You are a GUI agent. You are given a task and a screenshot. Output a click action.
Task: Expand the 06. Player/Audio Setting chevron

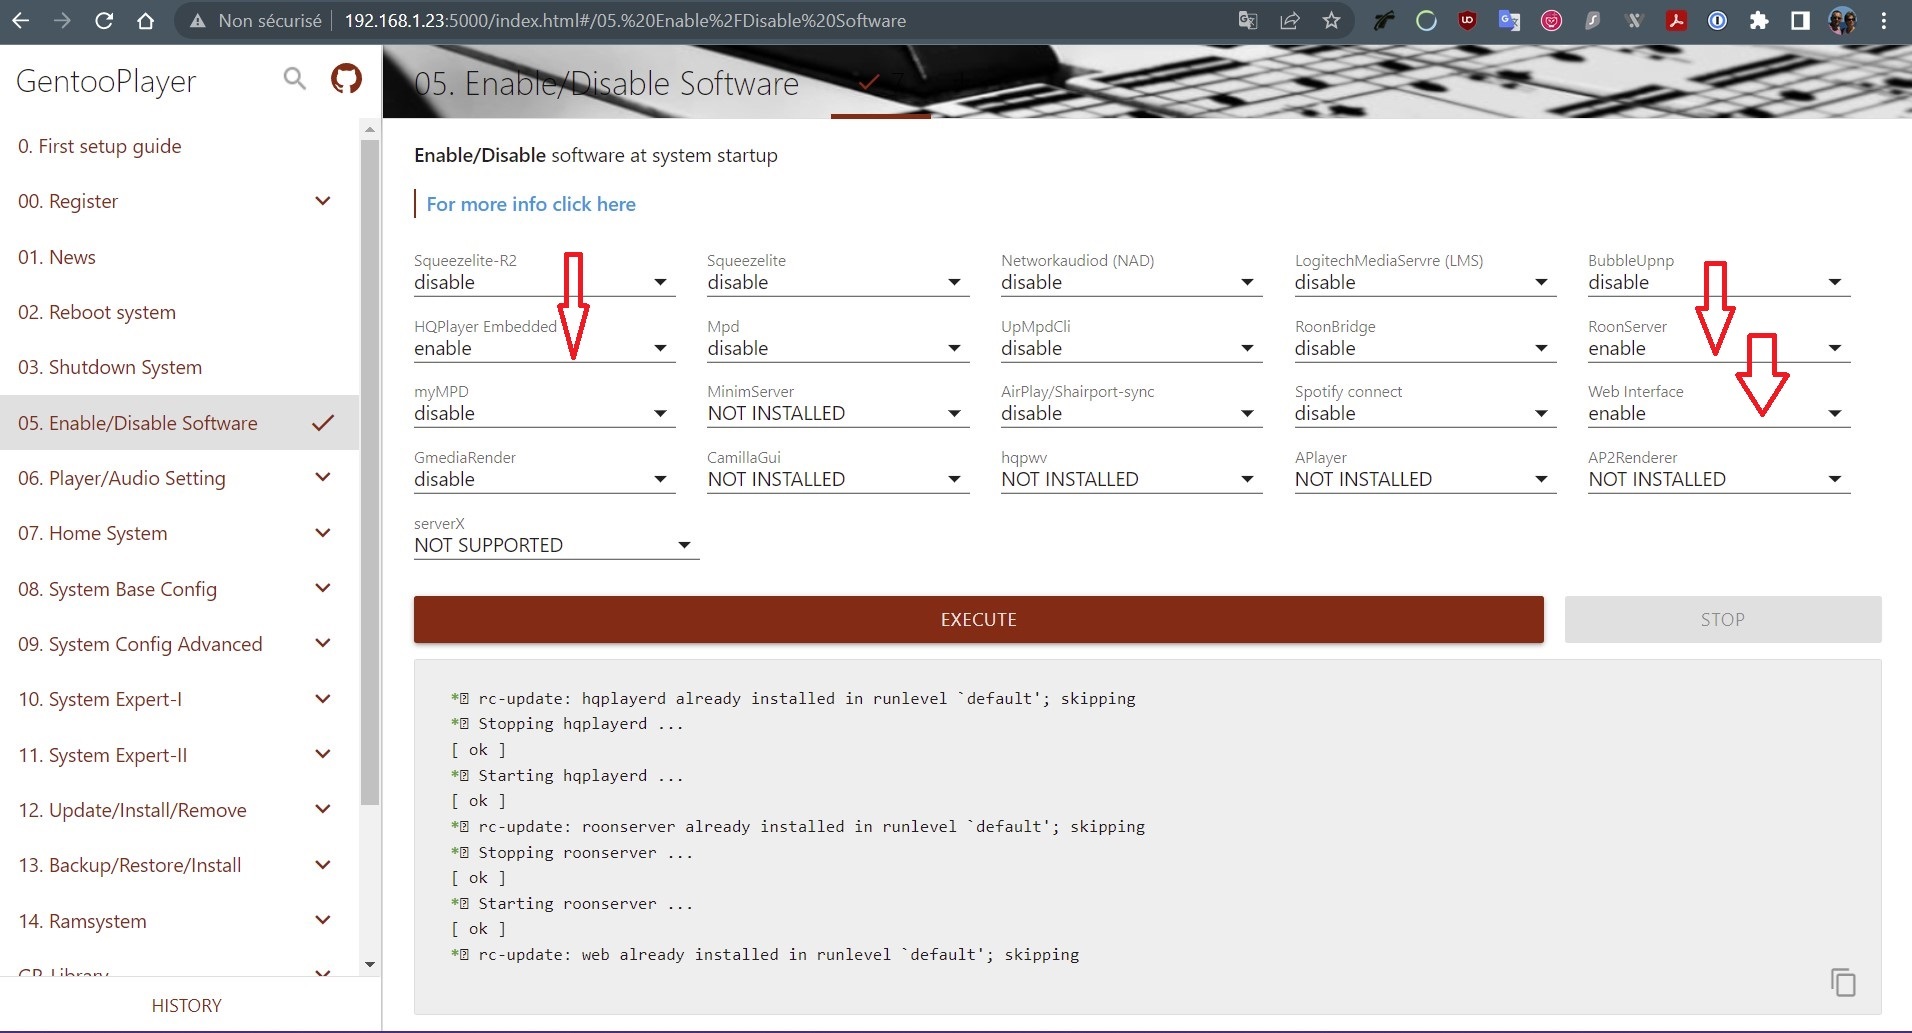point(323,478)
